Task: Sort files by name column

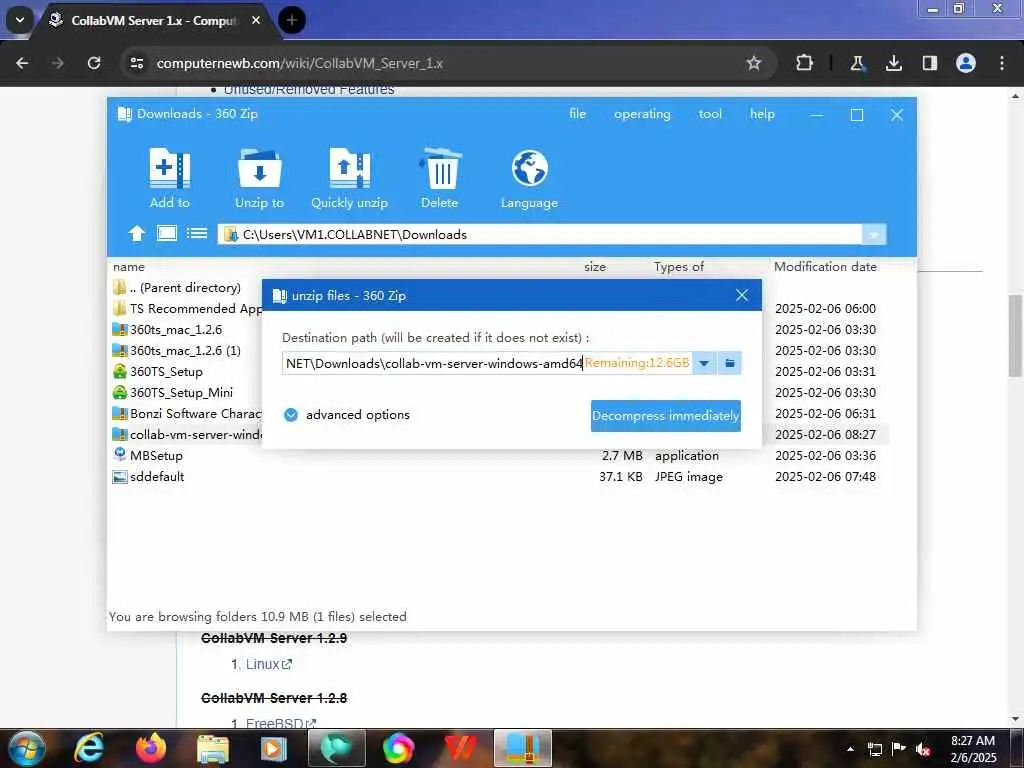Action: pos(129,266)
